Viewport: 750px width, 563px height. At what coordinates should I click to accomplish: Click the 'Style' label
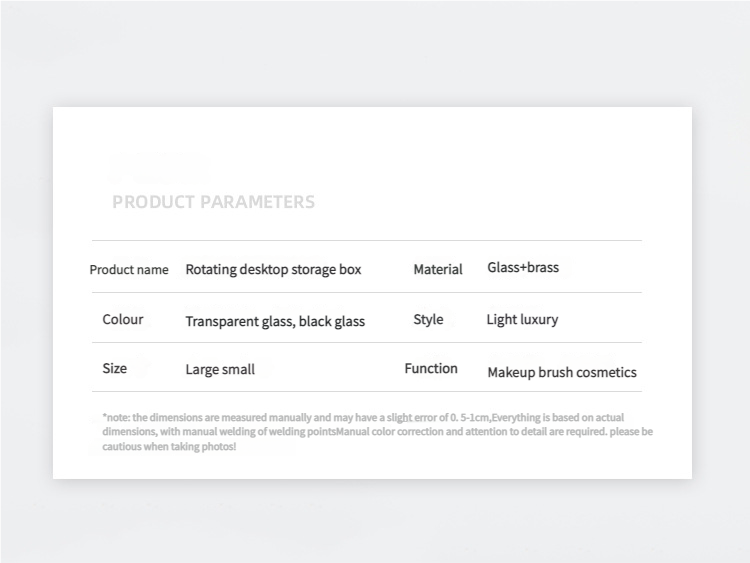(x=428, y=319)
